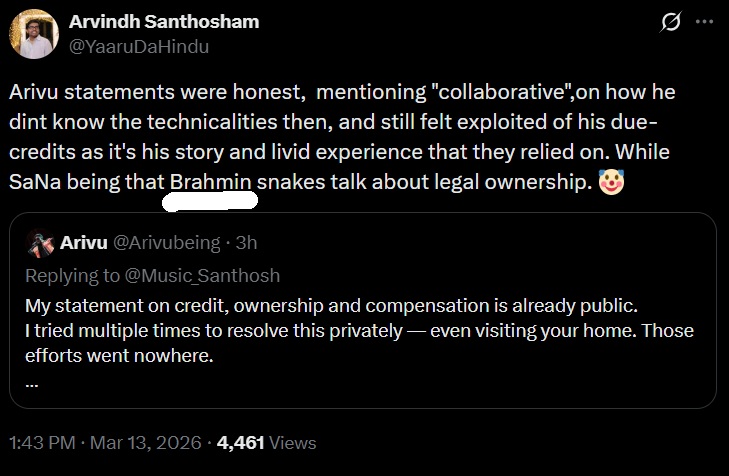The width and height of the screenshot is (729, 476).
Task: Click the 3h timestamp on the quoted tweet
Action: coord(246,243)
